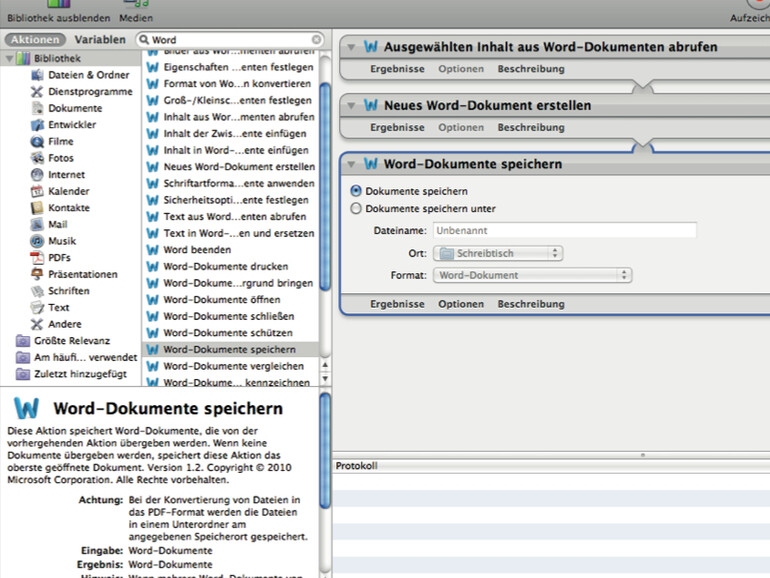770x578 pixels.
Task: Open the Kalender category icon
Action: pyautogui.click(x=37, y=191)
